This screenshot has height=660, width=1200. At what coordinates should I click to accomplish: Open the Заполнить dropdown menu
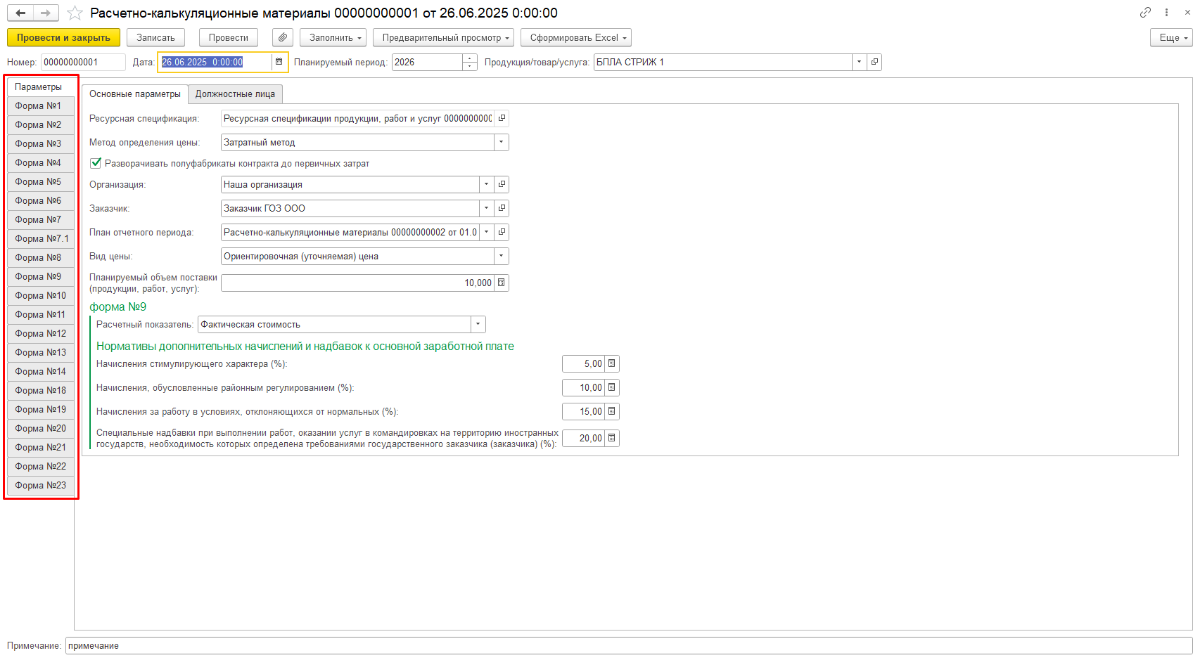tap(333, 37)
